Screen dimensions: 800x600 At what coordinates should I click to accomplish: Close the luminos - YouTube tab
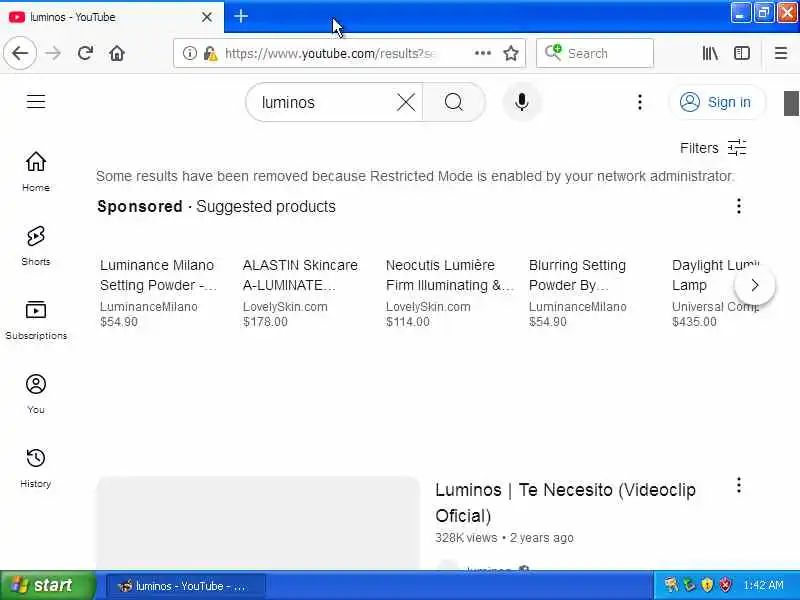[x=207, y=17]
